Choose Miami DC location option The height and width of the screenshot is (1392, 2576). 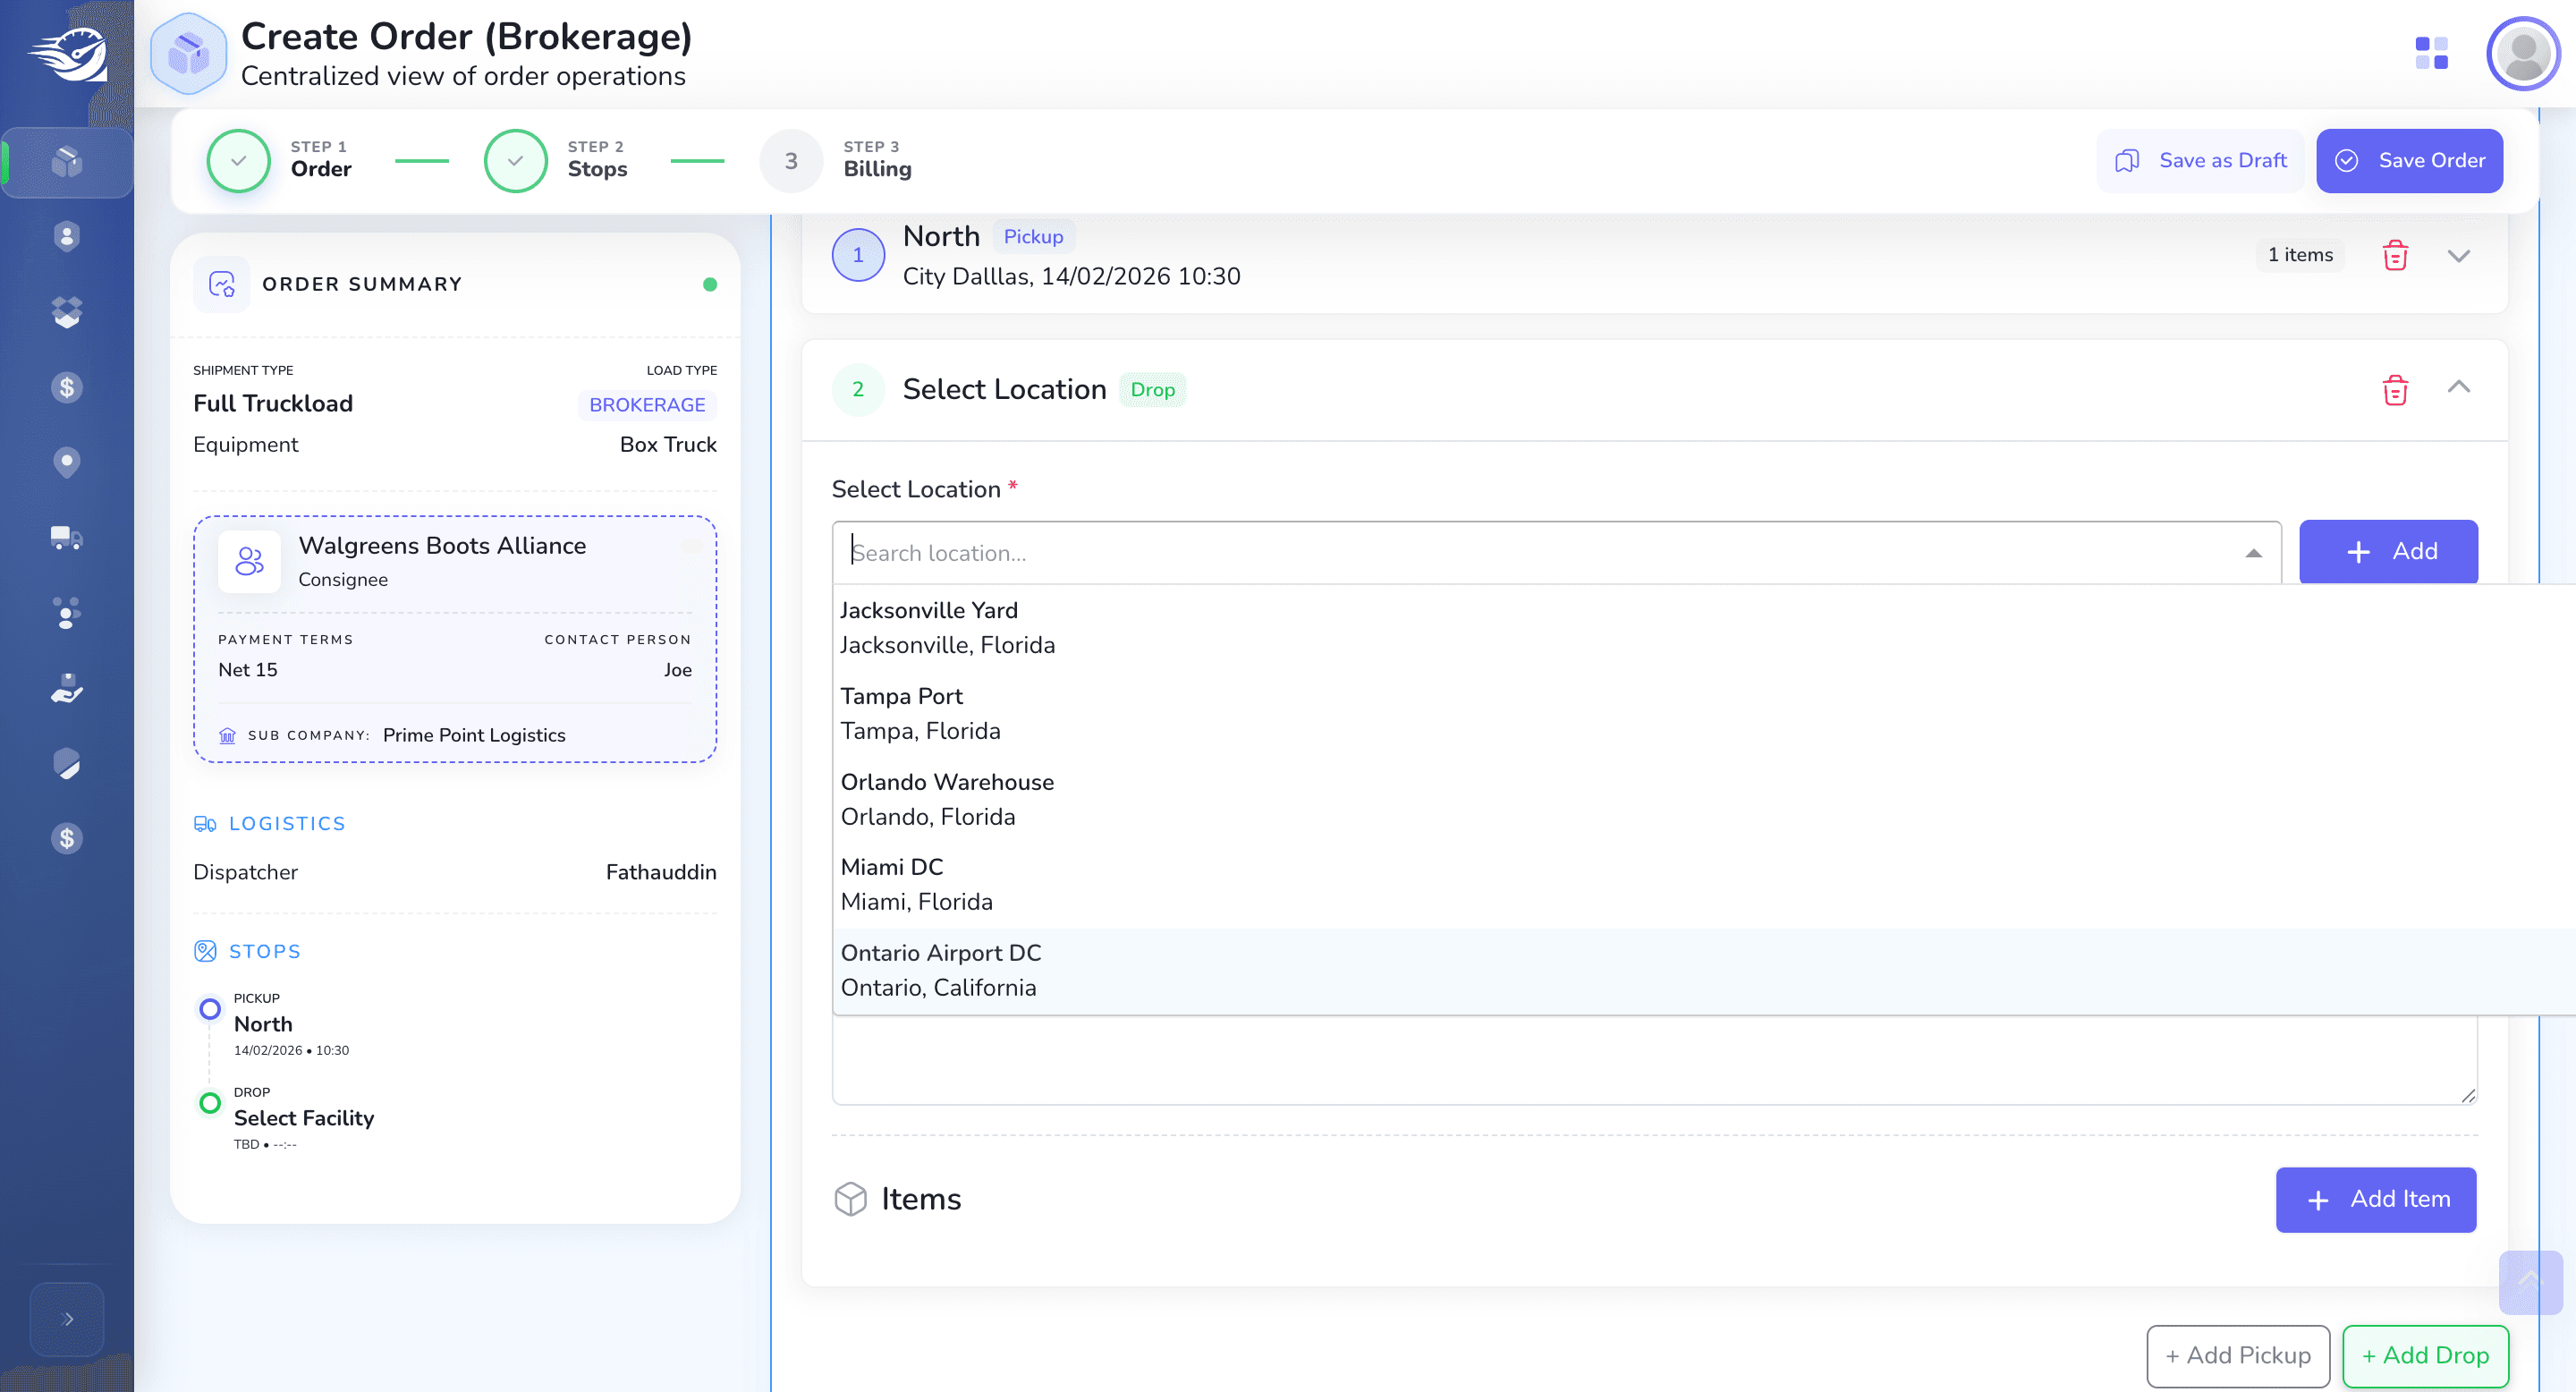[1703, 885]
